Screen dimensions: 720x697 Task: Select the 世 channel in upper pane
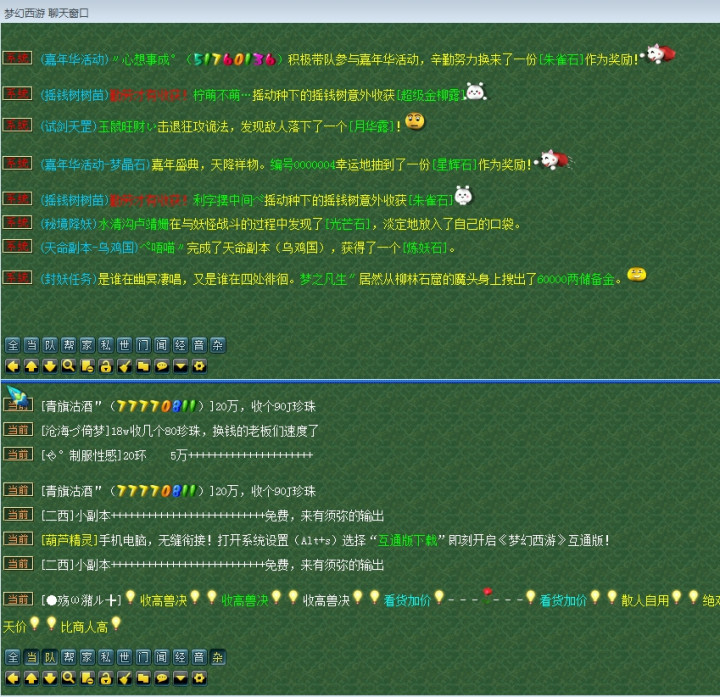(x=124, y=345)
